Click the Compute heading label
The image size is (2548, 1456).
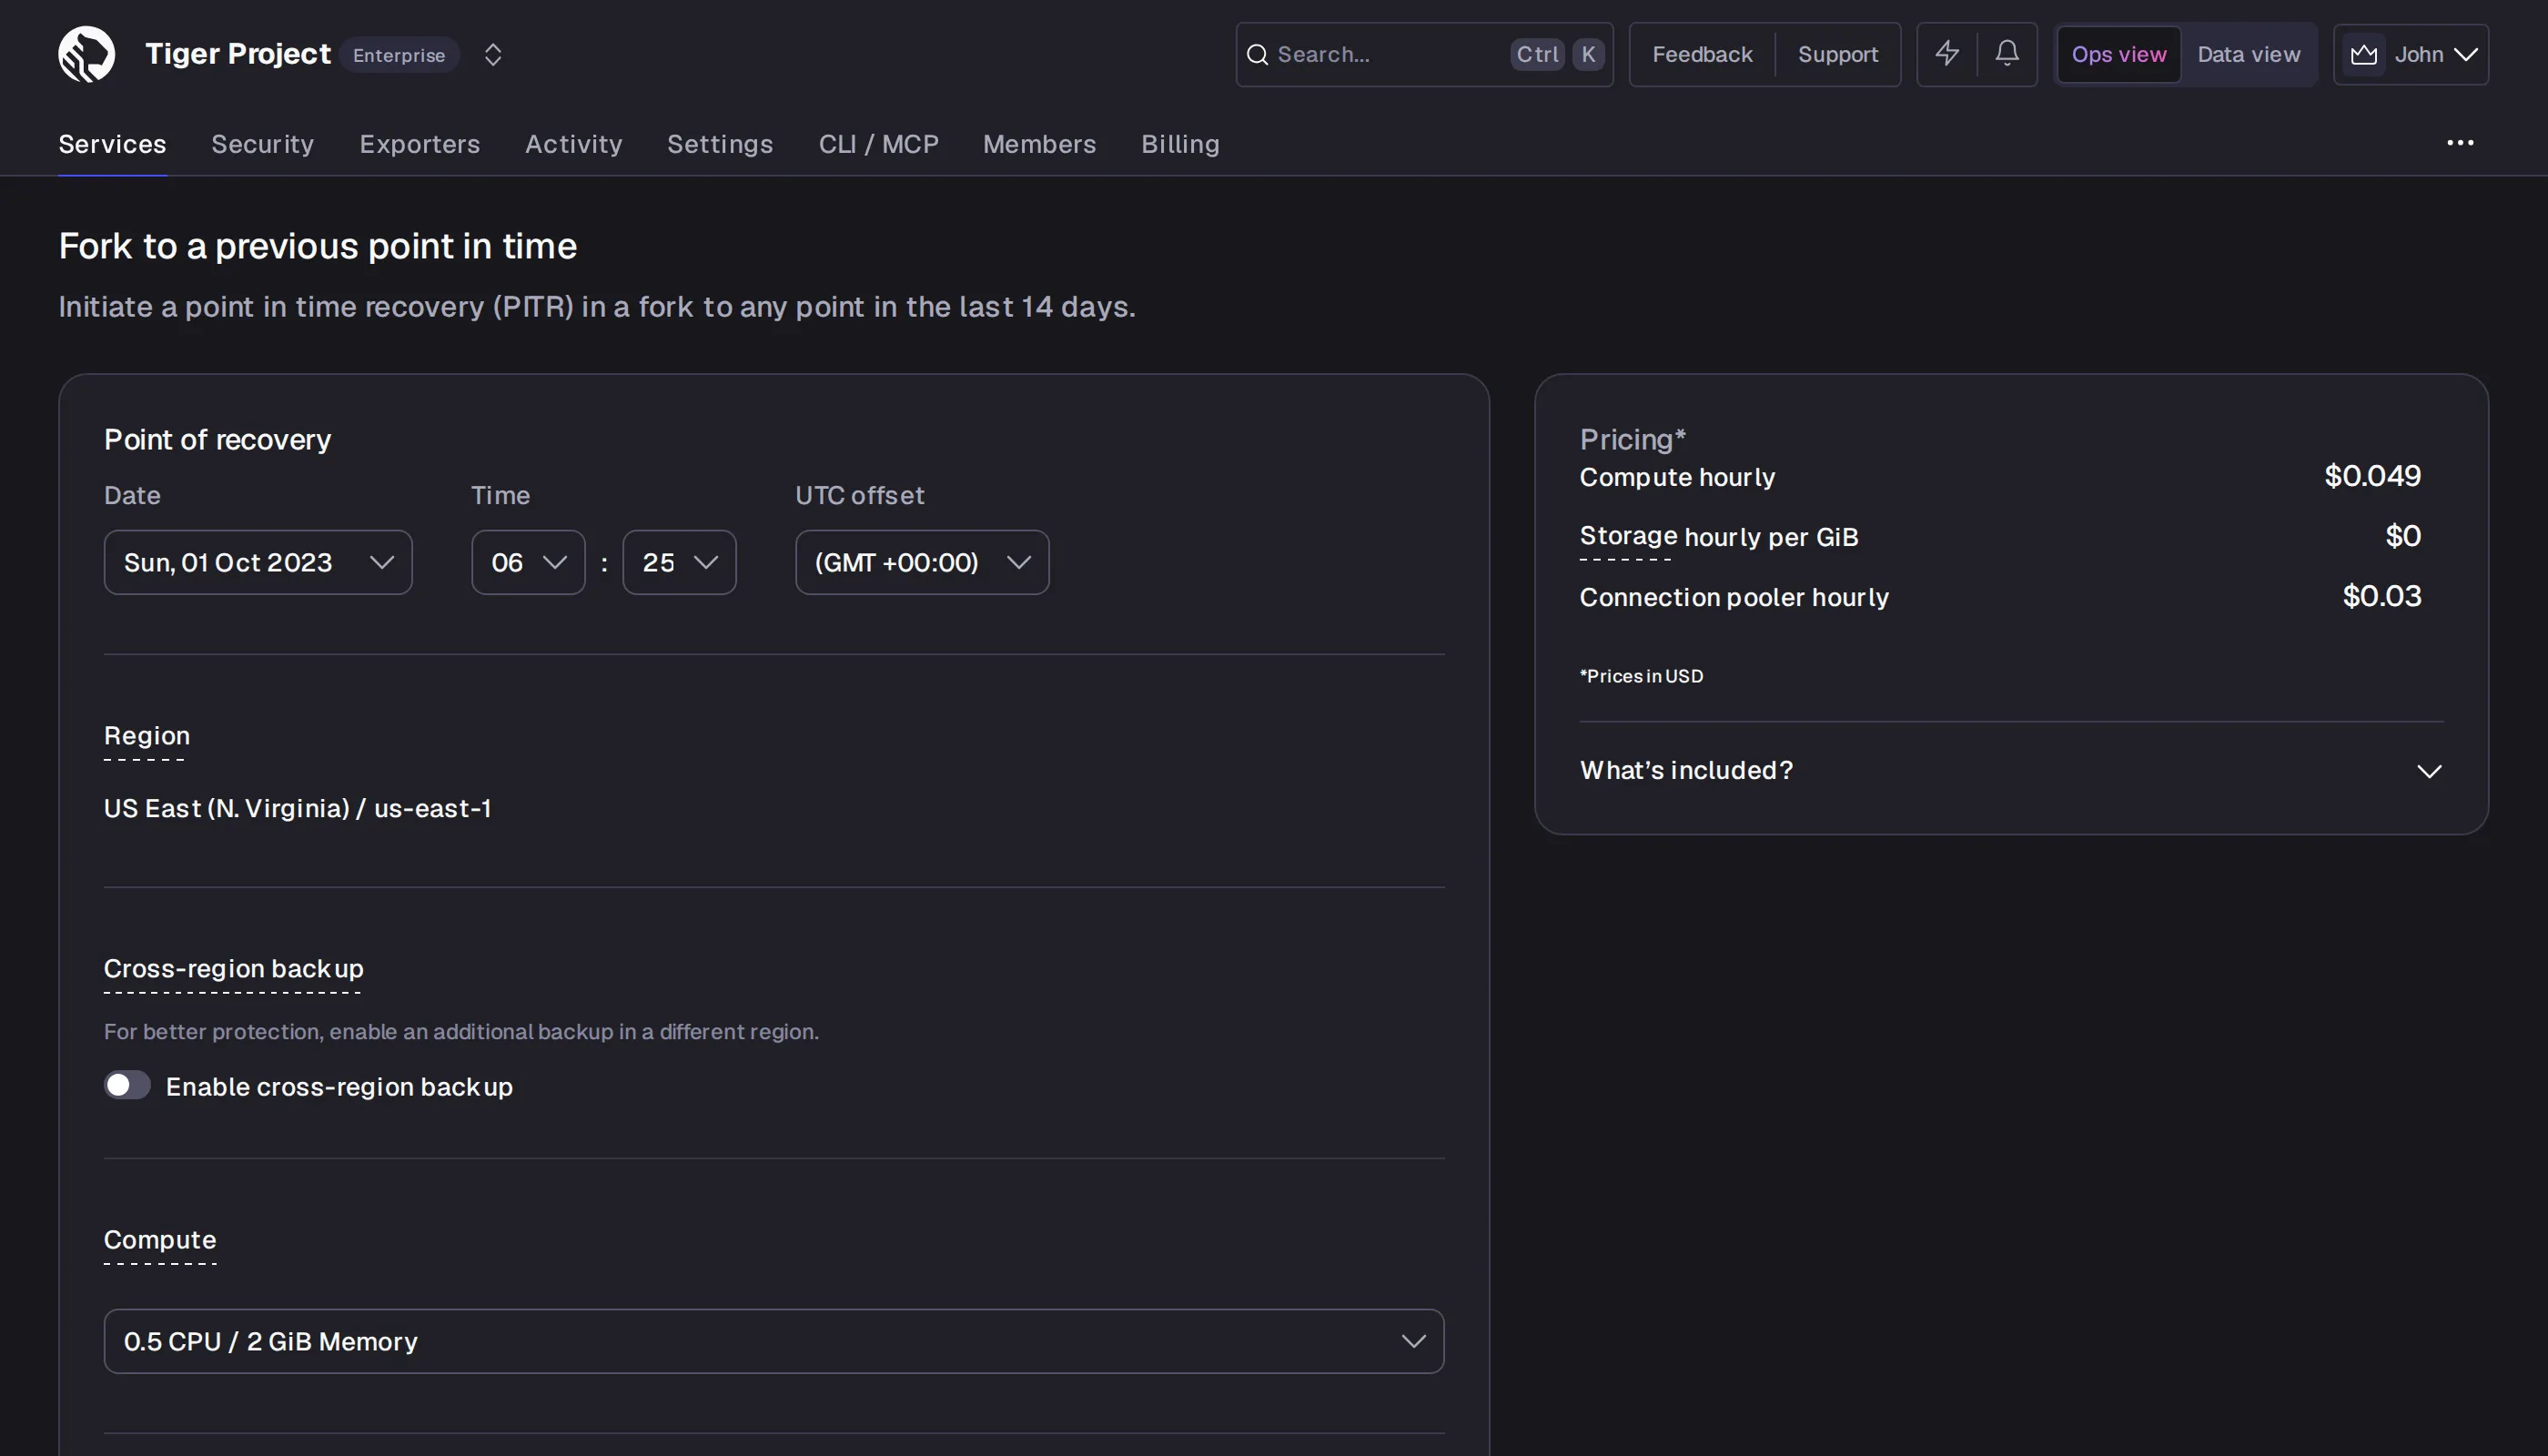160,1240
